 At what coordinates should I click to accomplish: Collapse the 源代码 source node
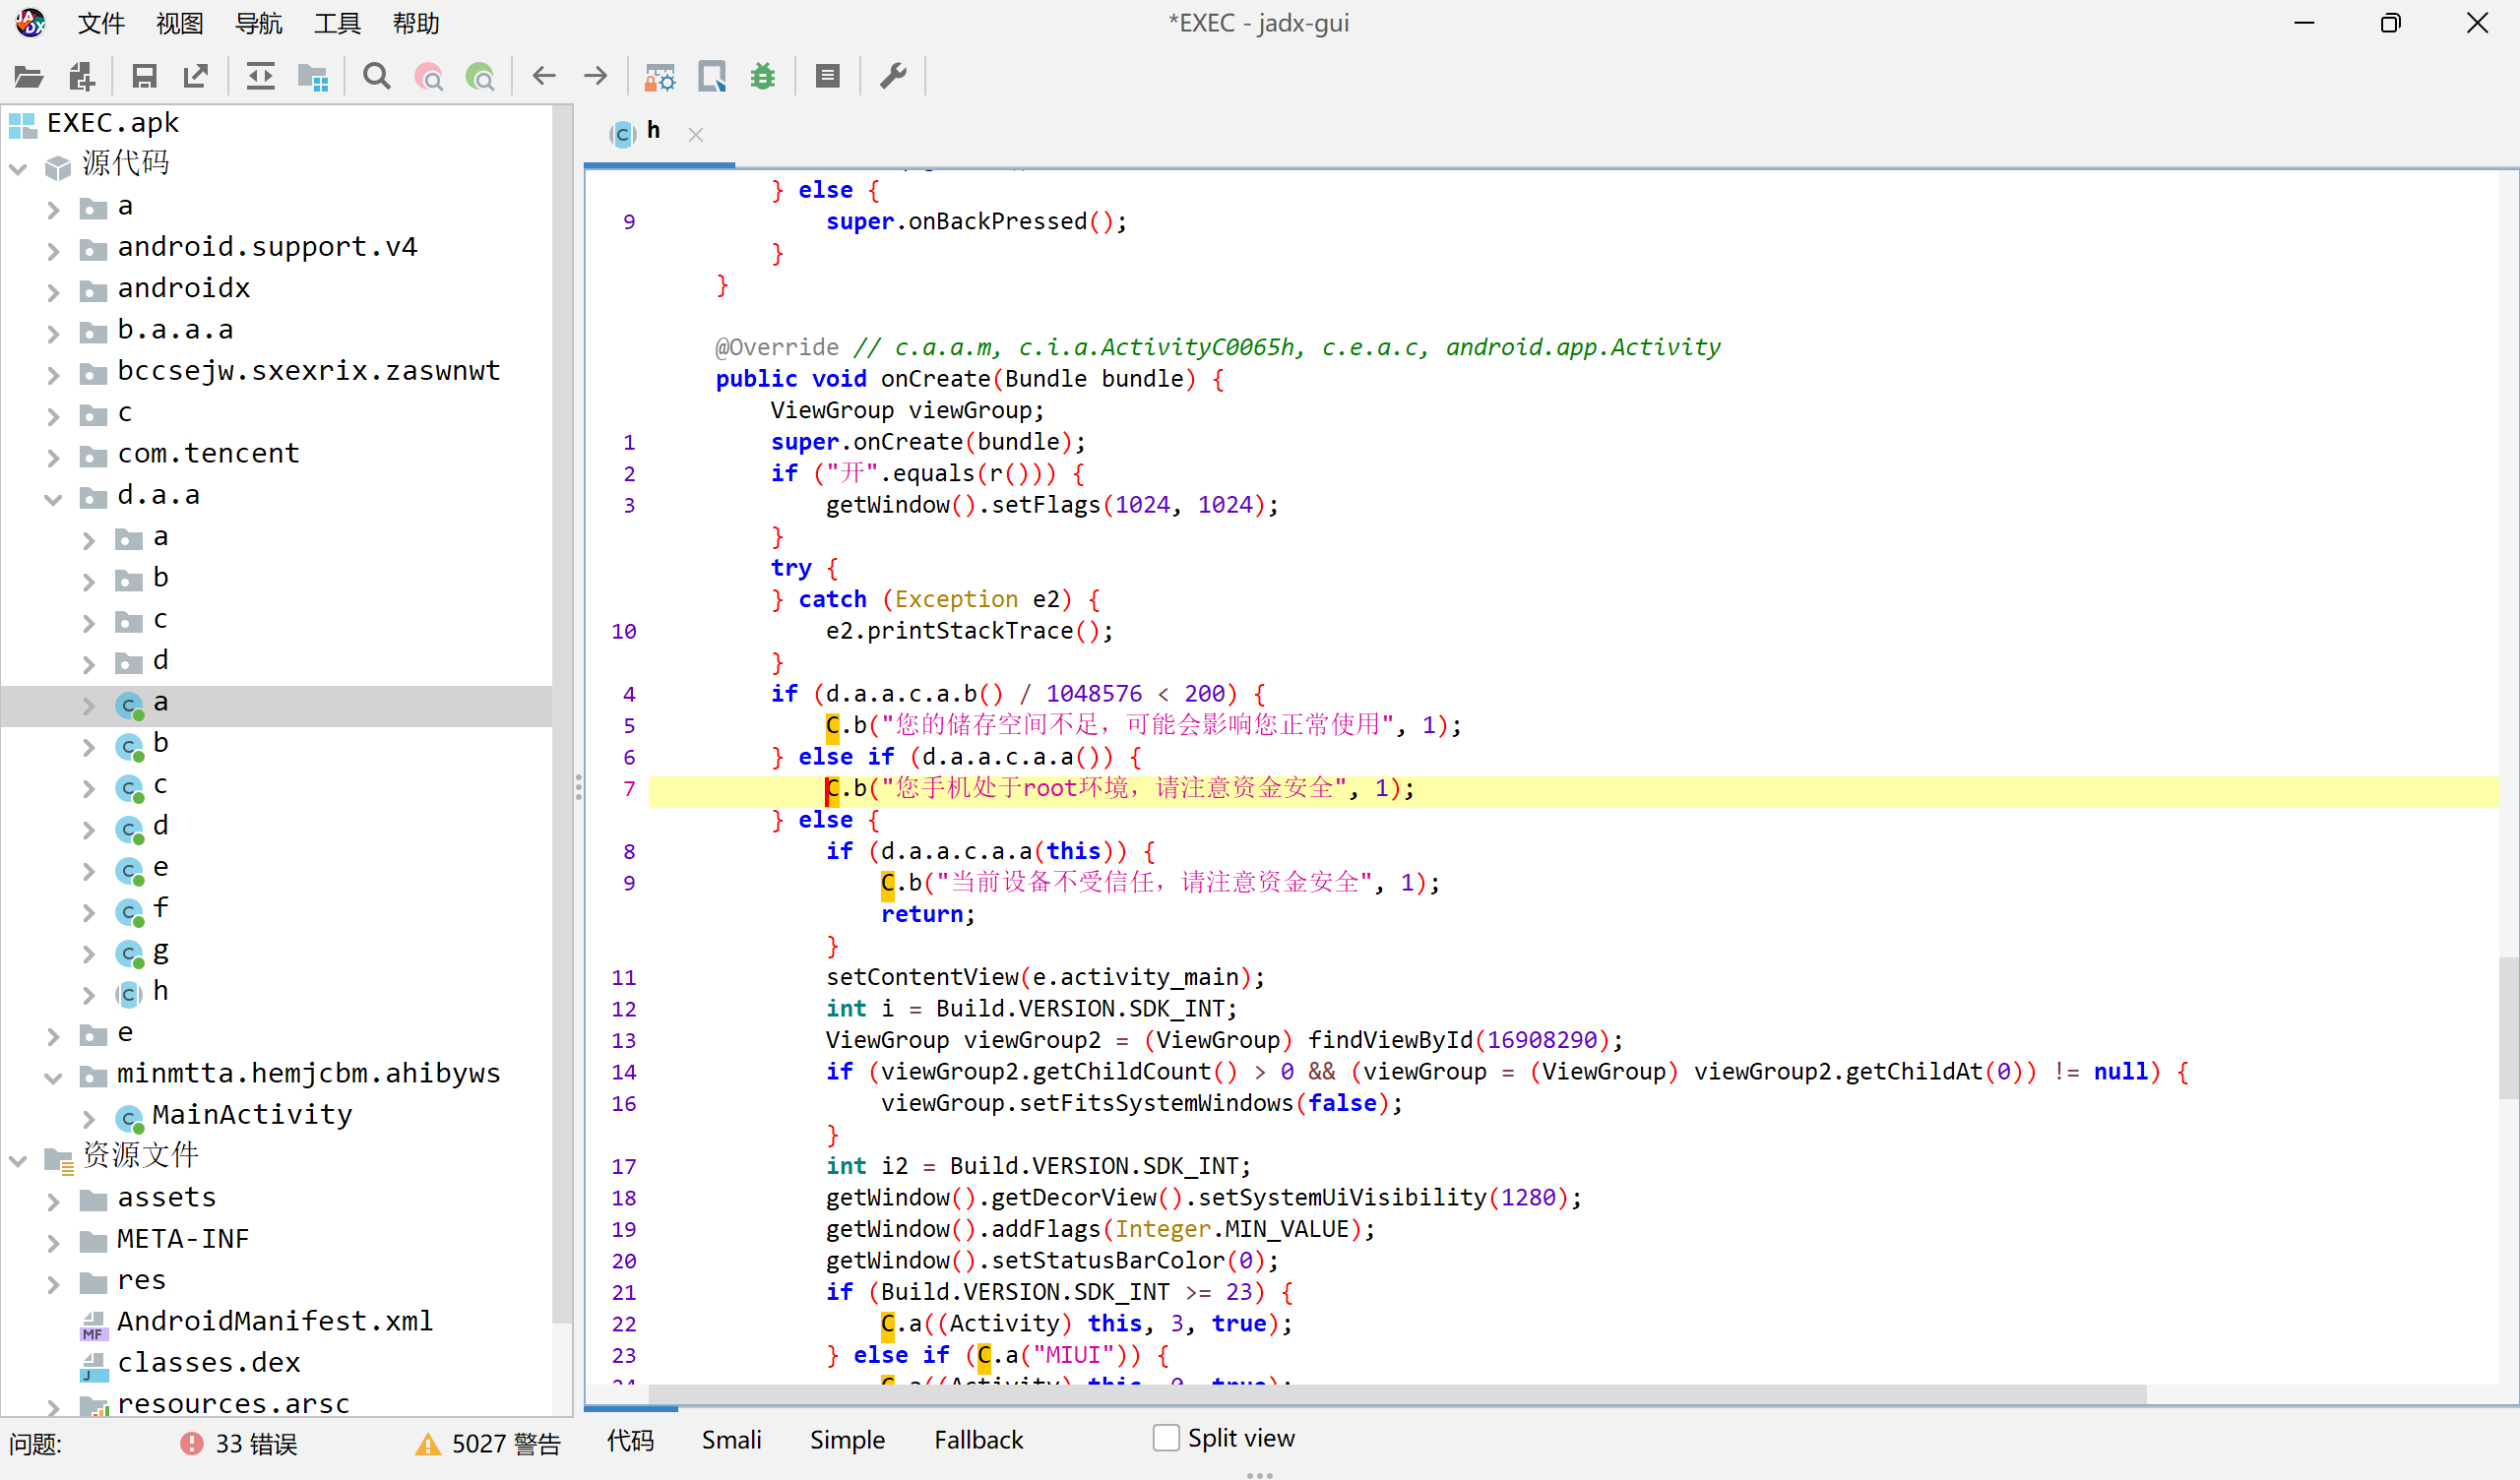click(x=18, y=168)
